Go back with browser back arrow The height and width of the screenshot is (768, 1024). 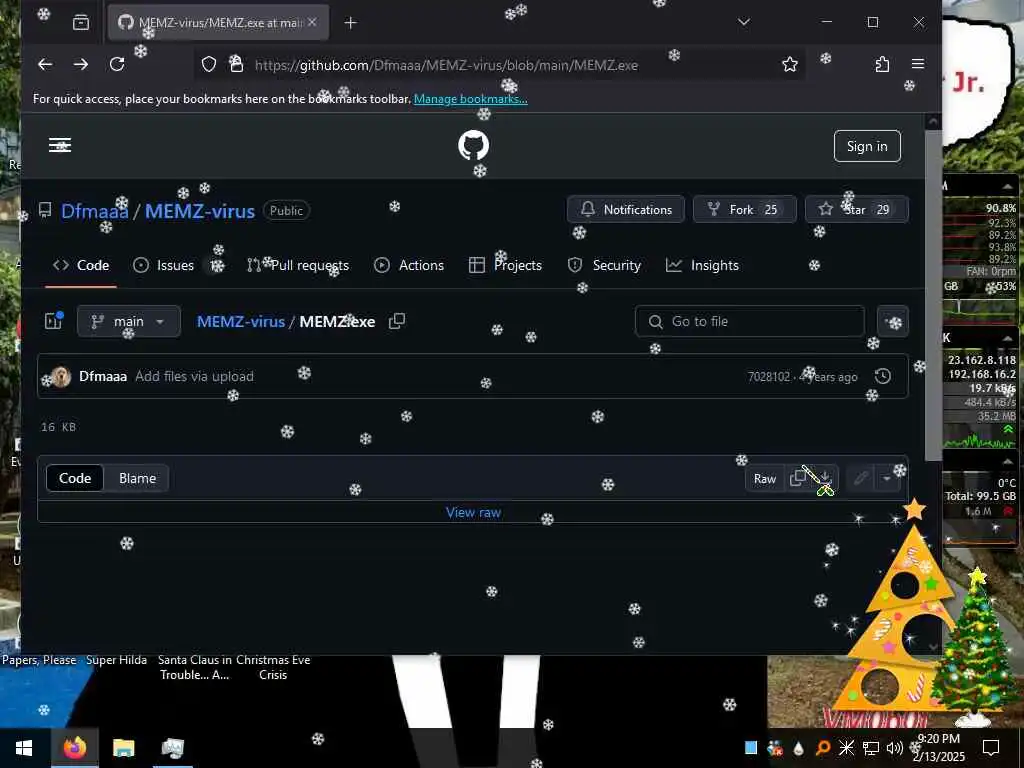tap(45, 64)
